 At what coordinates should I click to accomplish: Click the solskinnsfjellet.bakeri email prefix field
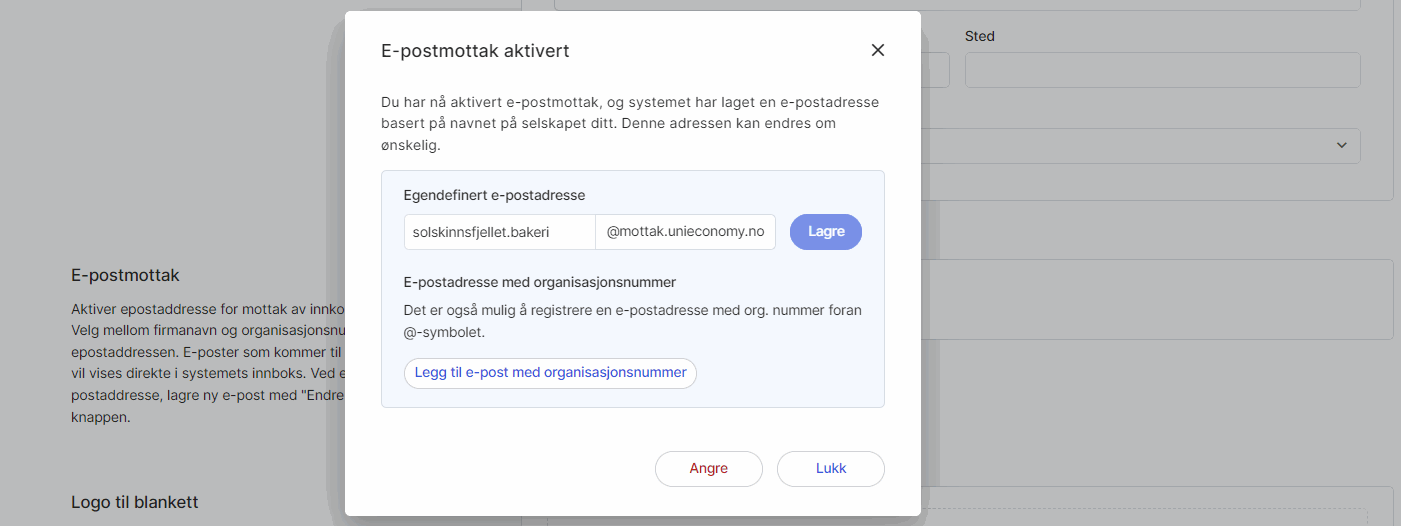click(x=499, y=232)
